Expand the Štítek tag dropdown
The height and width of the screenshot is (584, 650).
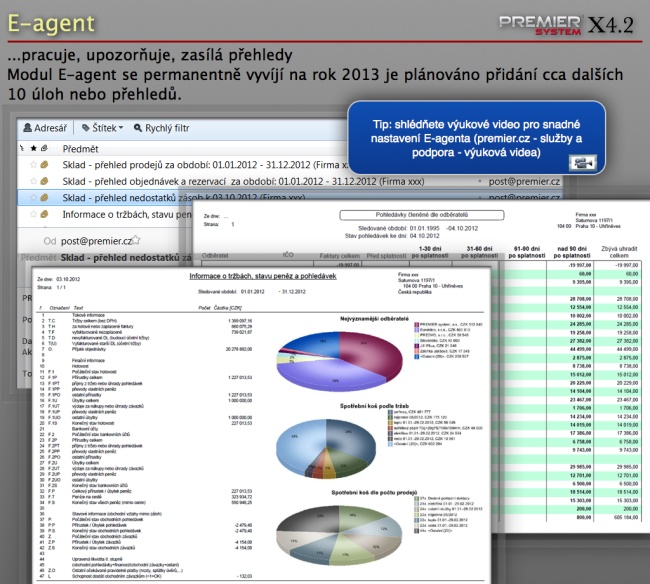pyautogui.click(x=102, y=128)
